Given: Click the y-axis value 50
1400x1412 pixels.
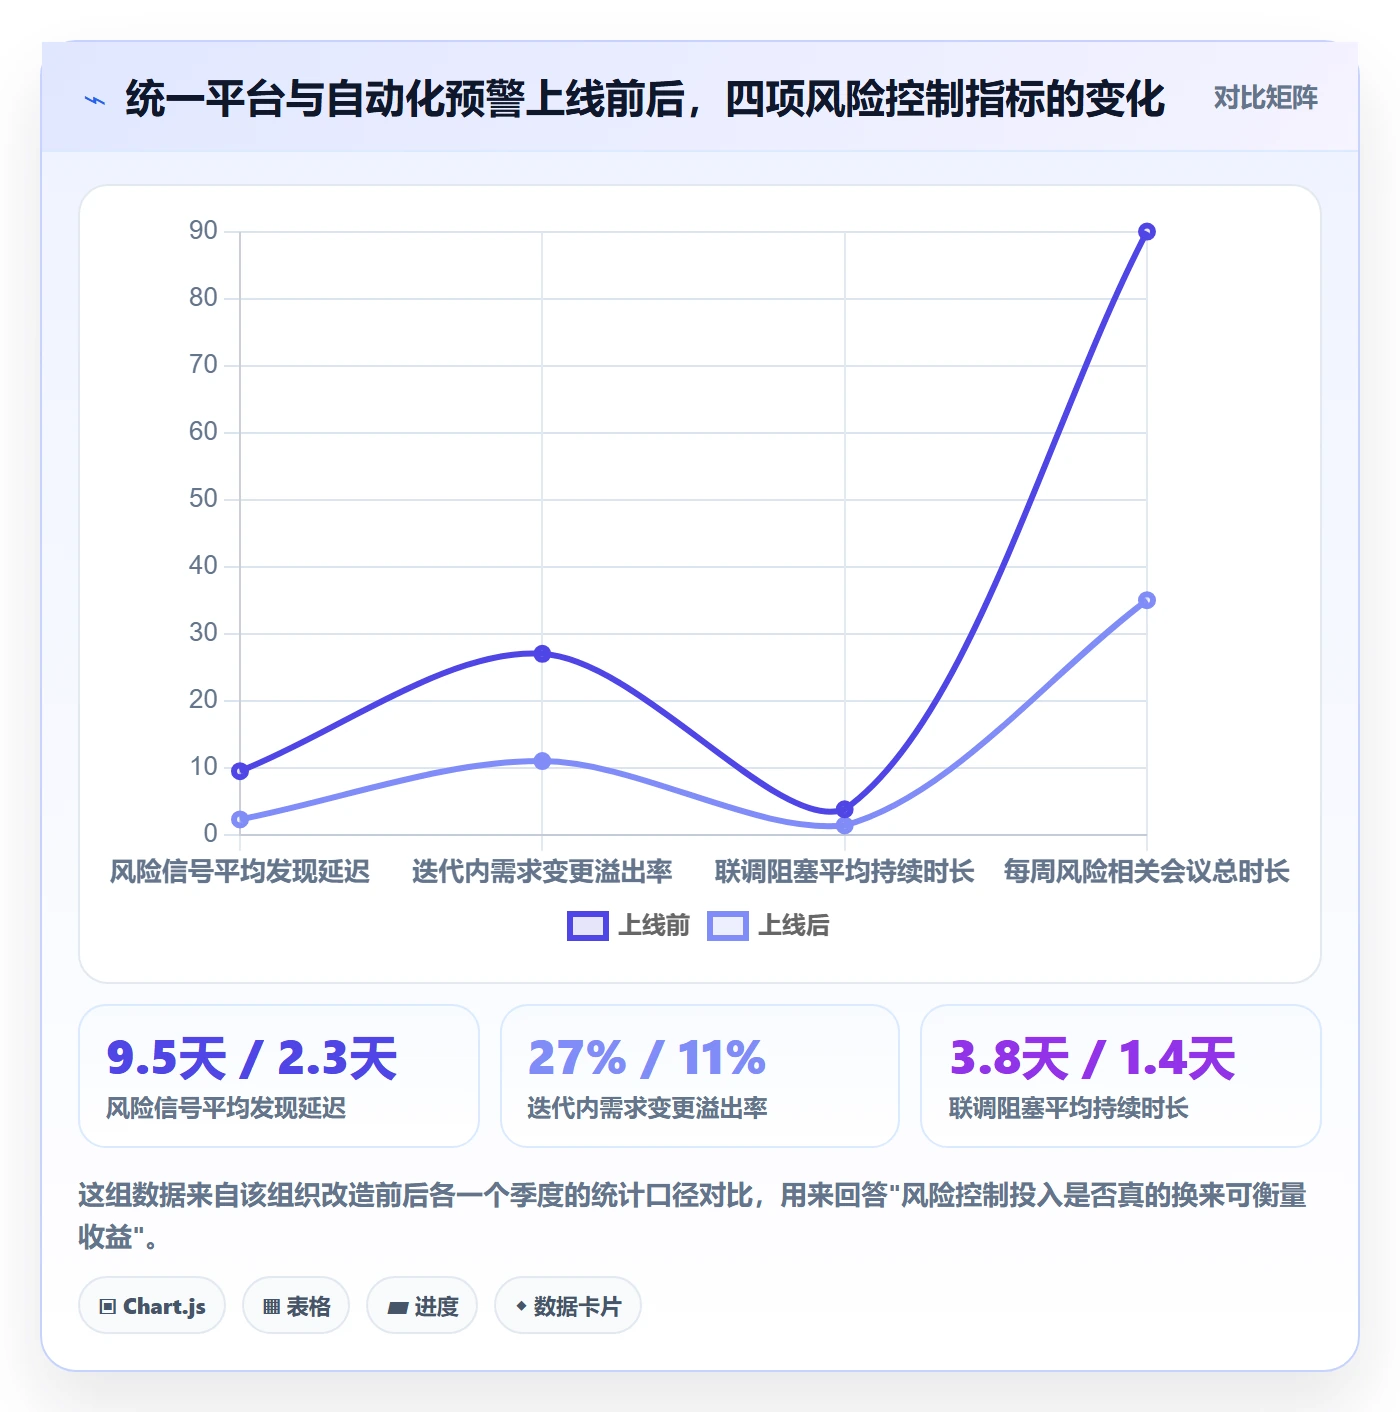Looking at the screenshot, I should (203, 499).
